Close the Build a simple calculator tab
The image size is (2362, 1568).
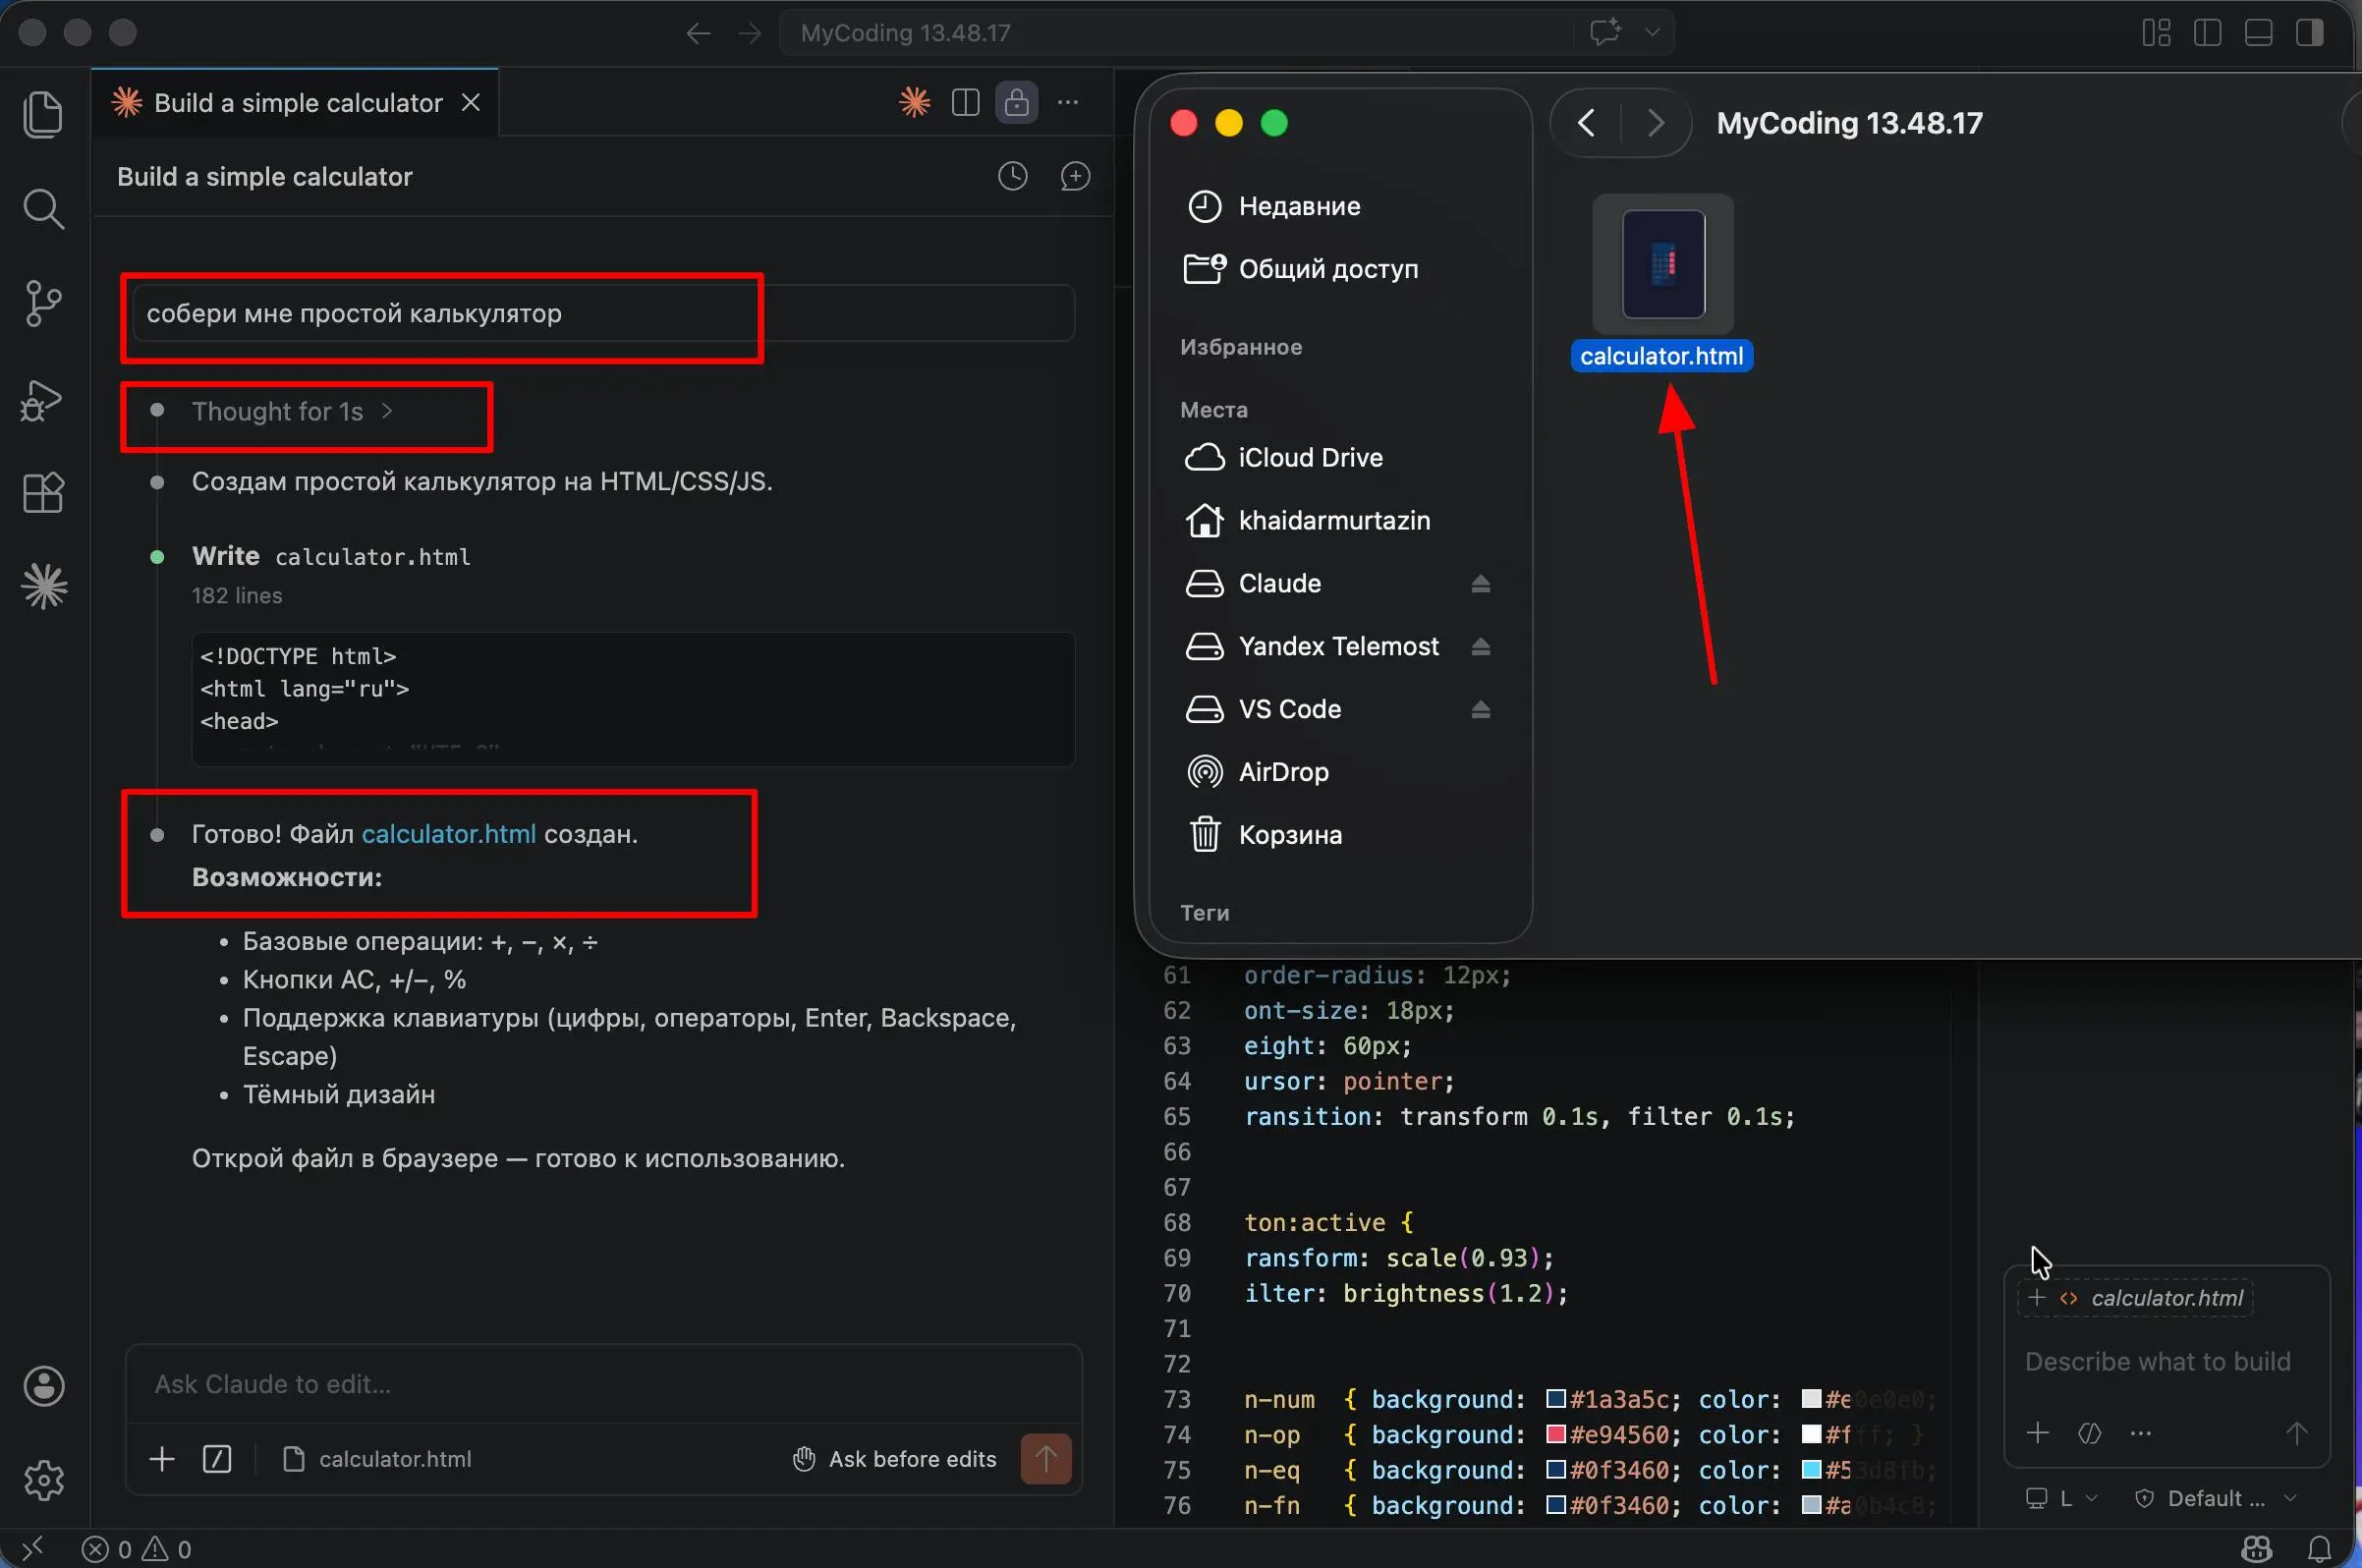click(x=471, y=102)
